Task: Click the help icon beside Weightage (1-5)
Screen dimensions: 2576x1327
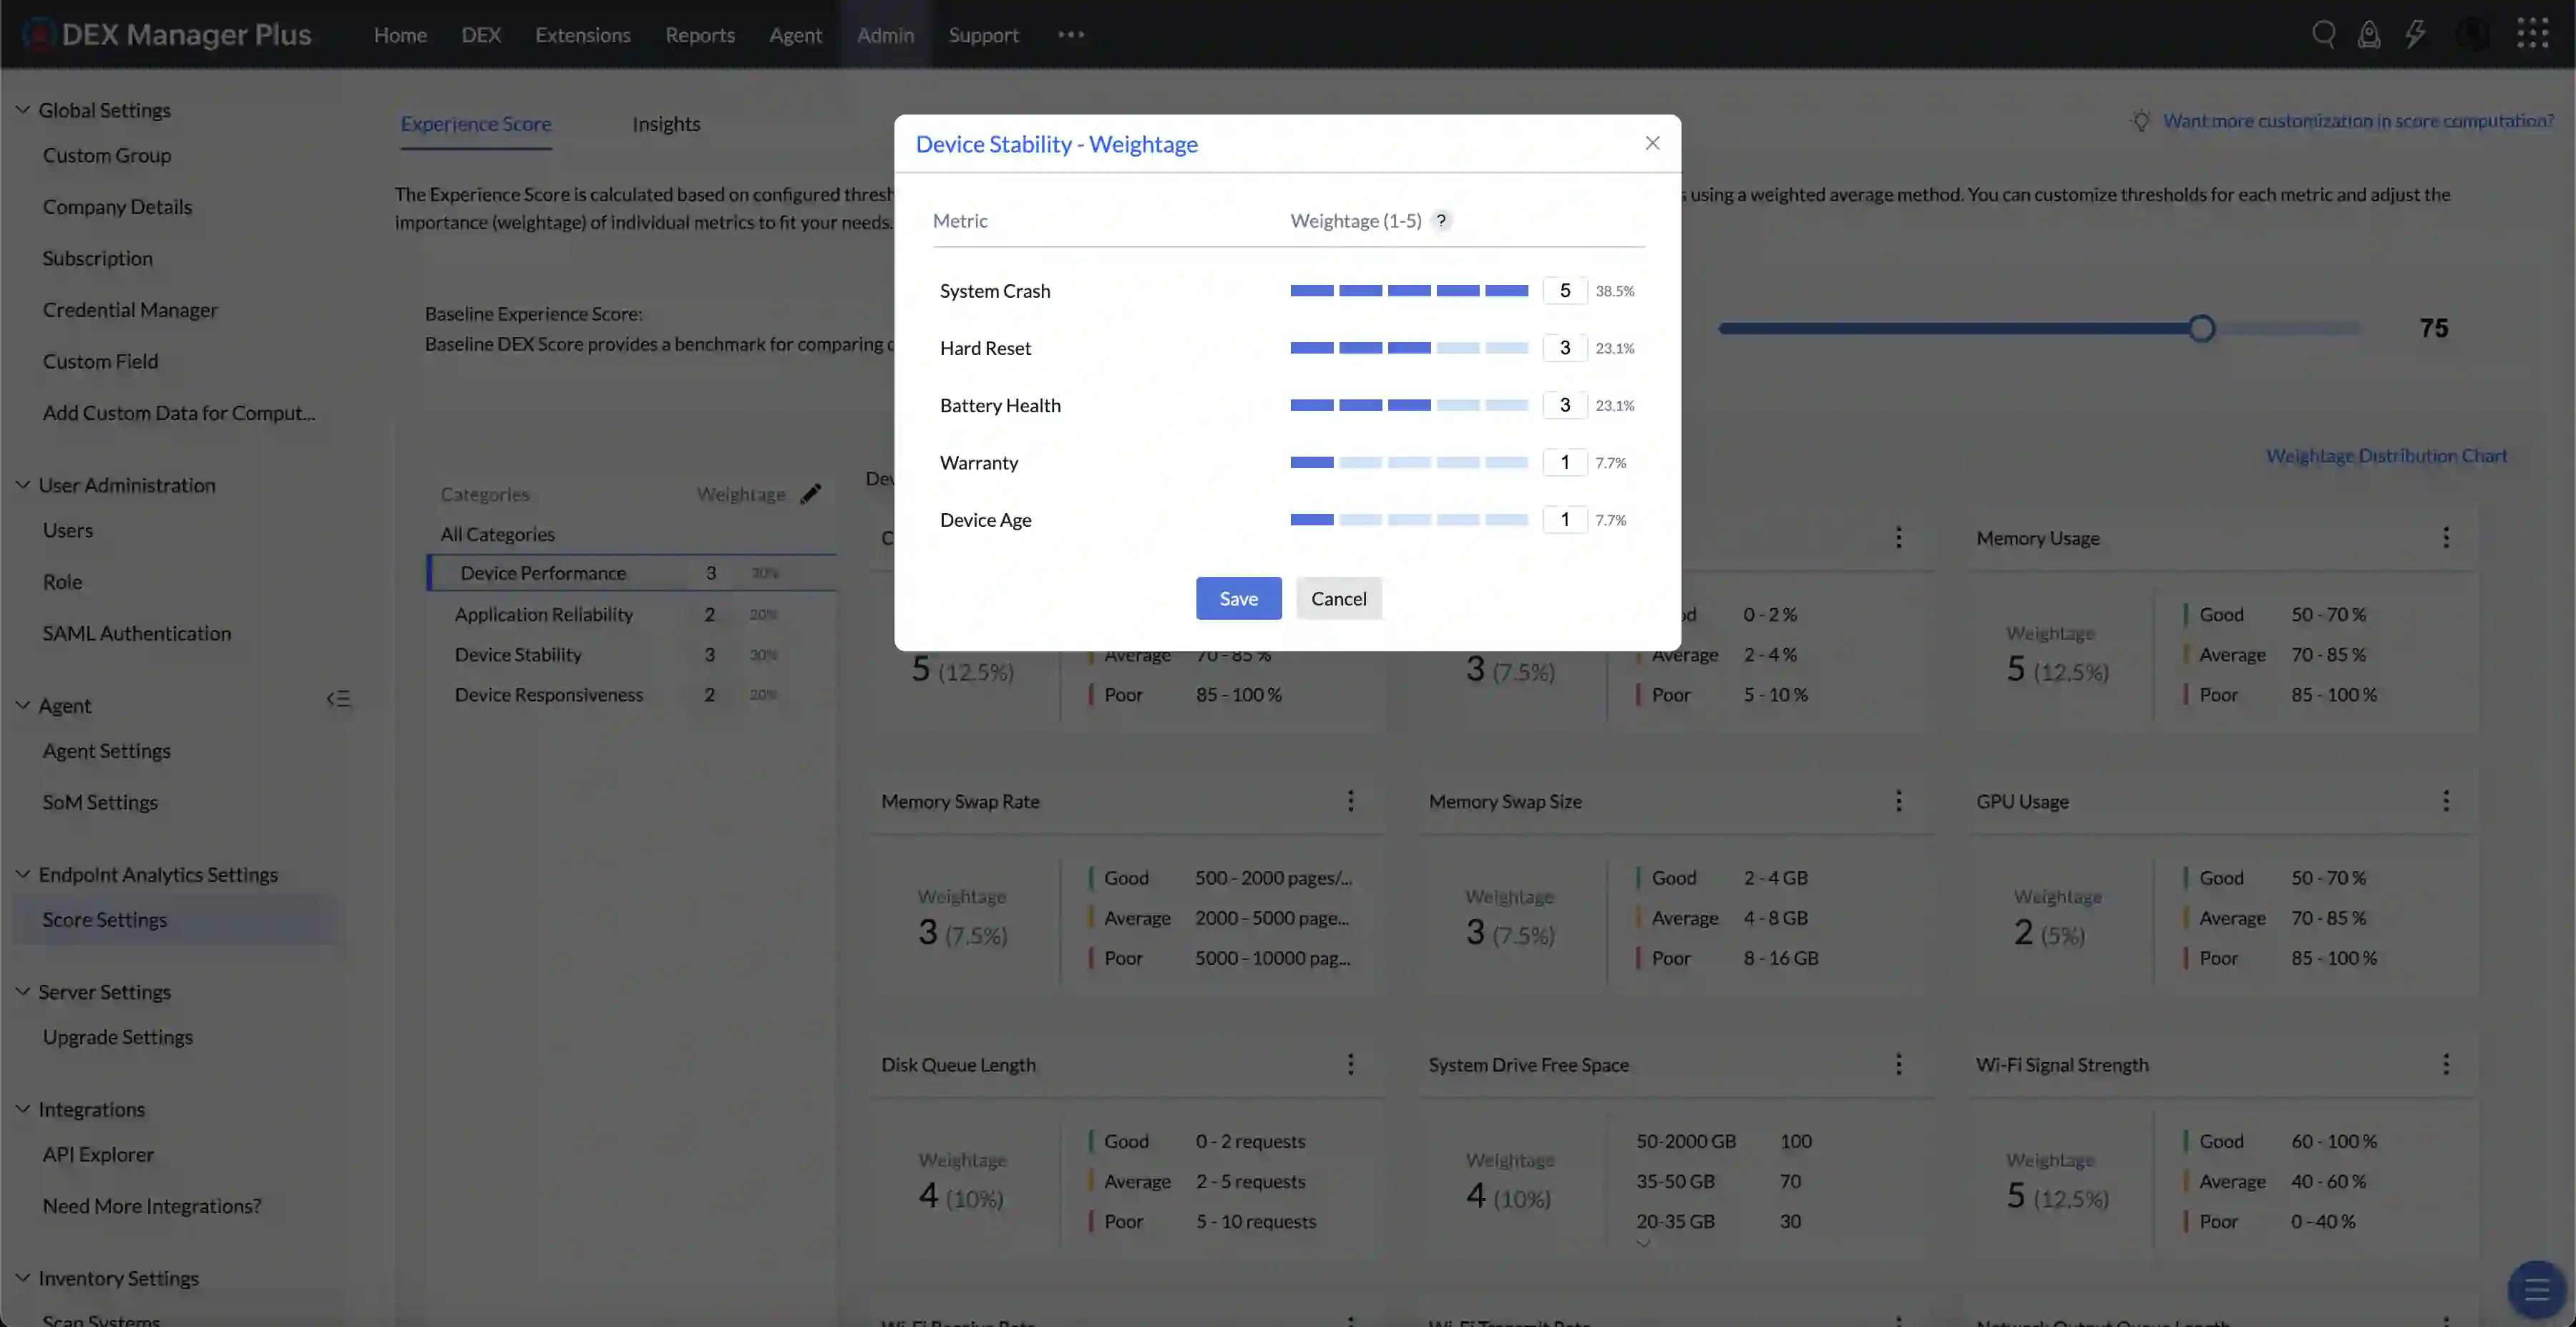Action: tap(1441, 220)
